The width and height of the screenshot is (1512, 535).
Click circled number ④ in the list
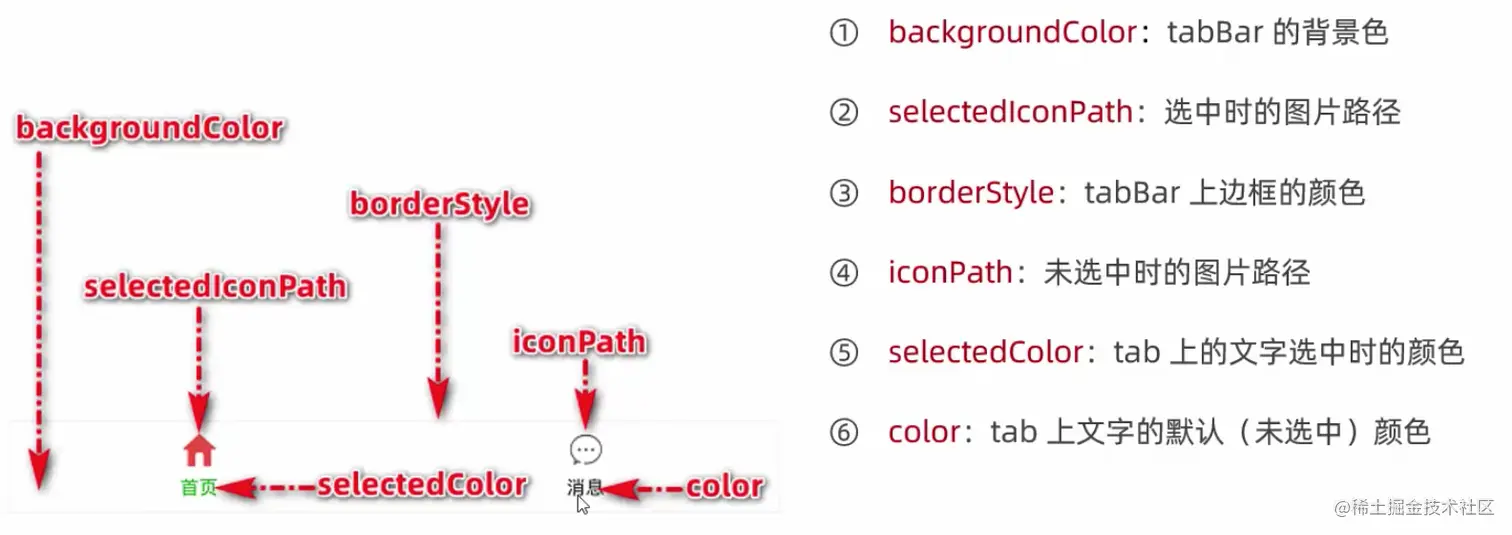coord(844,272)
